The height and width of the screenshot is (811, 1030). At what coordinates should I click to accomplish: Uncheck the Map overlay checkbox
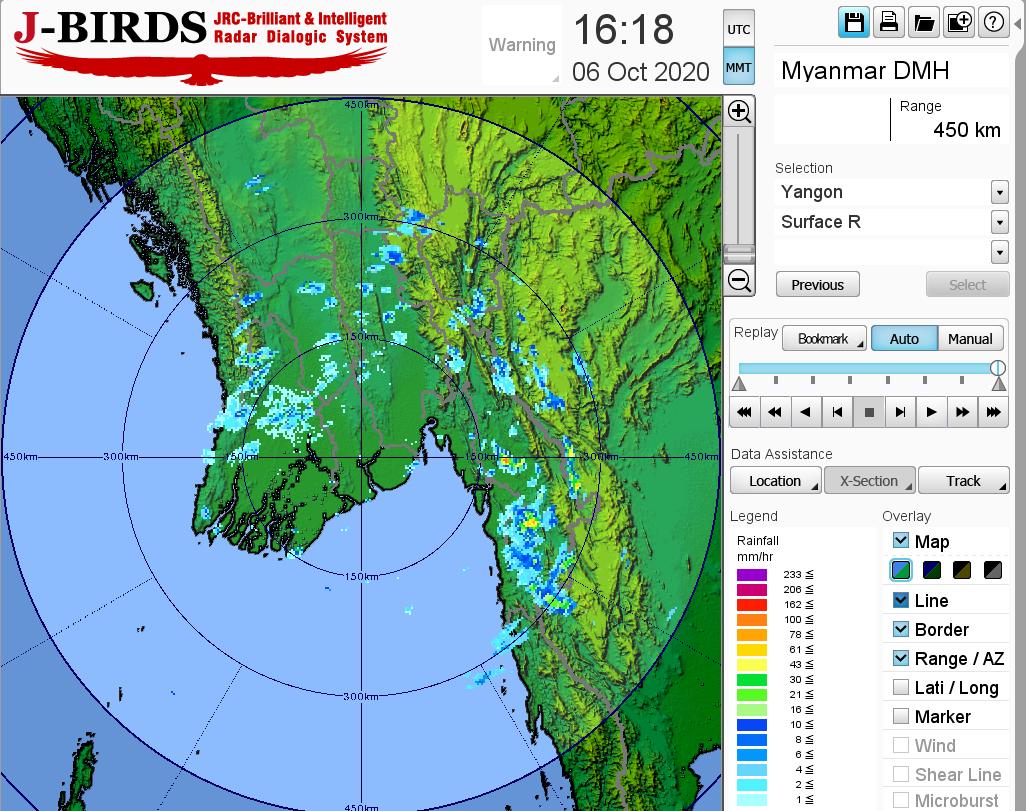[901, 541]
